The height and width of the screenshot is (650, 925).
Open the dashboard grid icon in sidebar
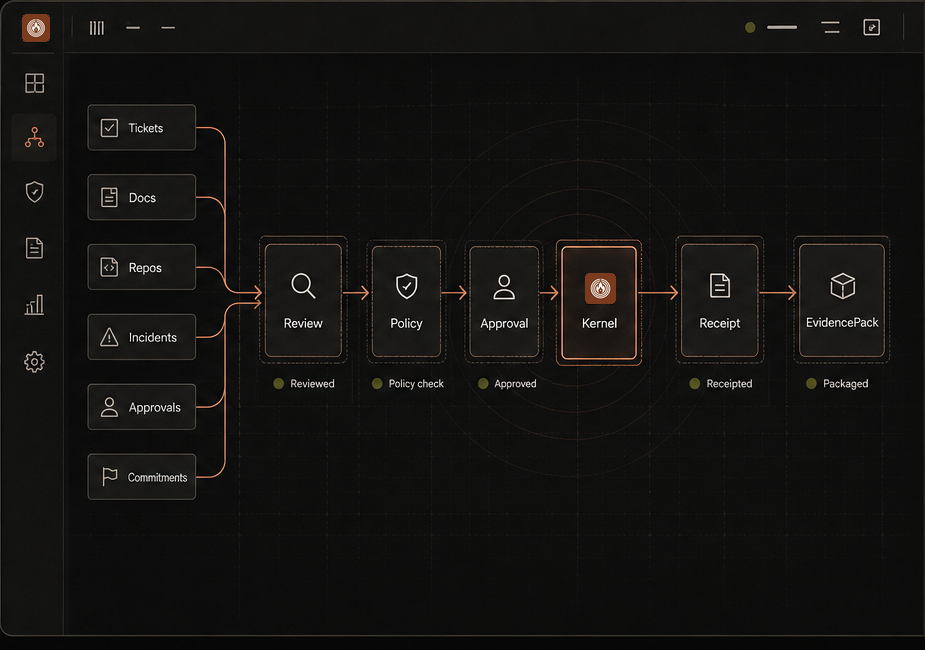click(x=34, y=83)
